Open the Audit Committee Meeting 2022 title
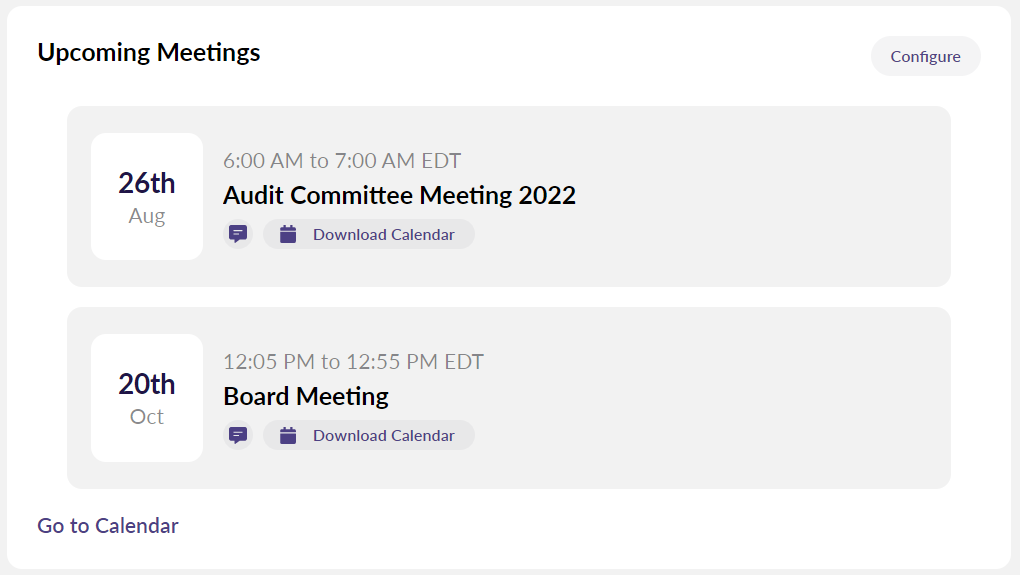1020x575 pixels. 399,195
